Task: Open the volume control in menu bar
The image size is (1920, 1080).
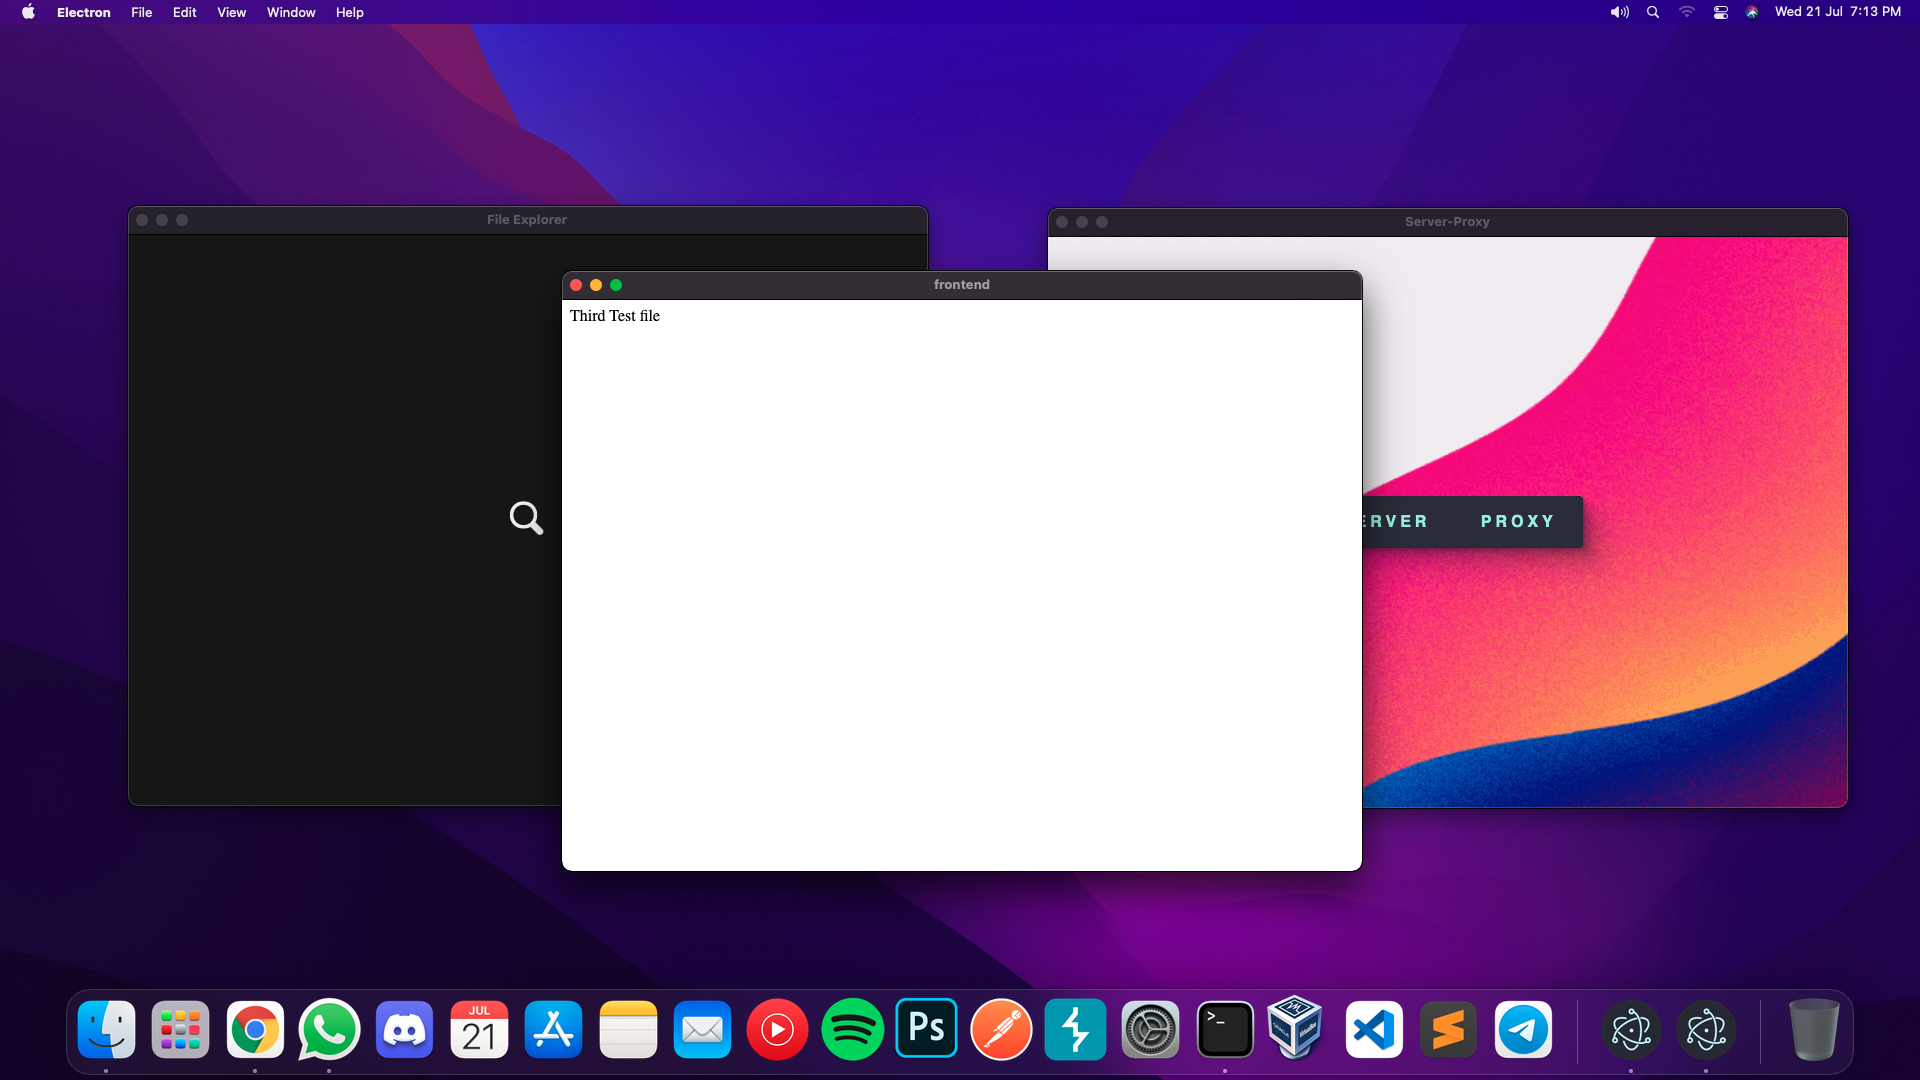Action: (x=1619, y=12)
